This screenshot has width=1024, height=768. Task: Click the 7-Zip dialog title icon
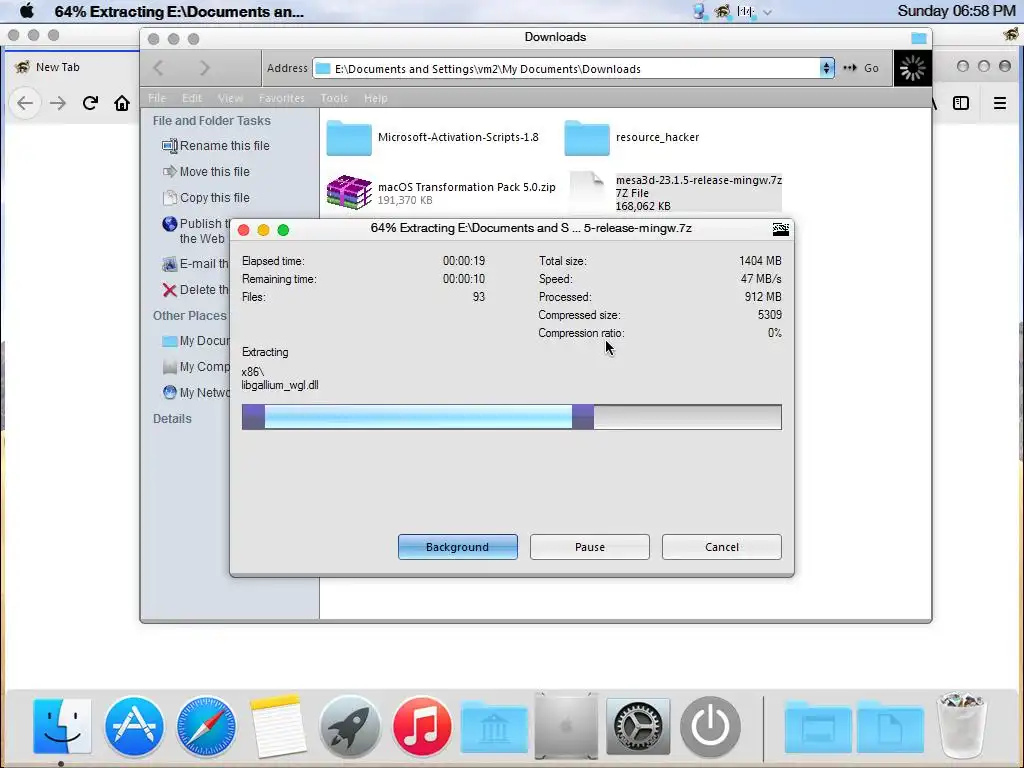pyautogui.click(x=780, y=229)
